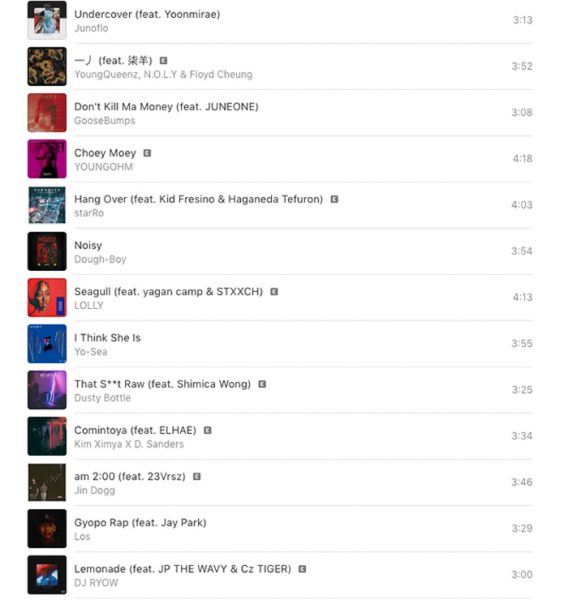Click the explicit icon beside Comintoya

207,430
